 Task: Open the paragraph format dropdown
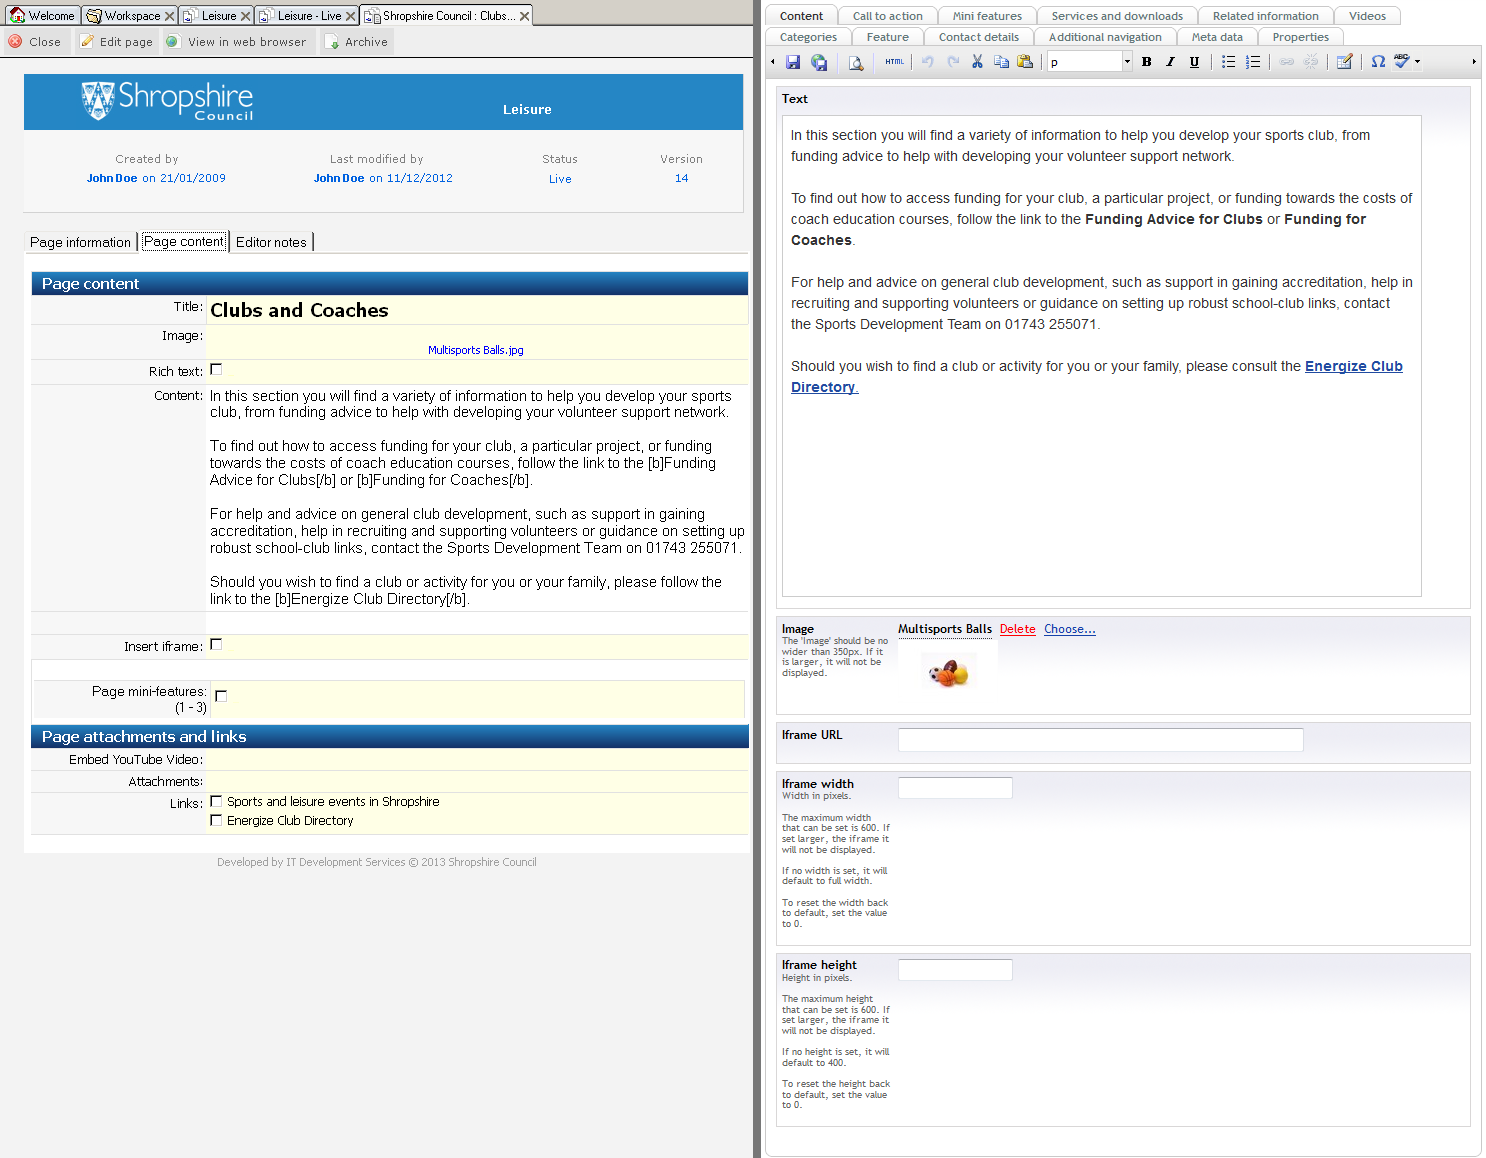click(1127, 62)
